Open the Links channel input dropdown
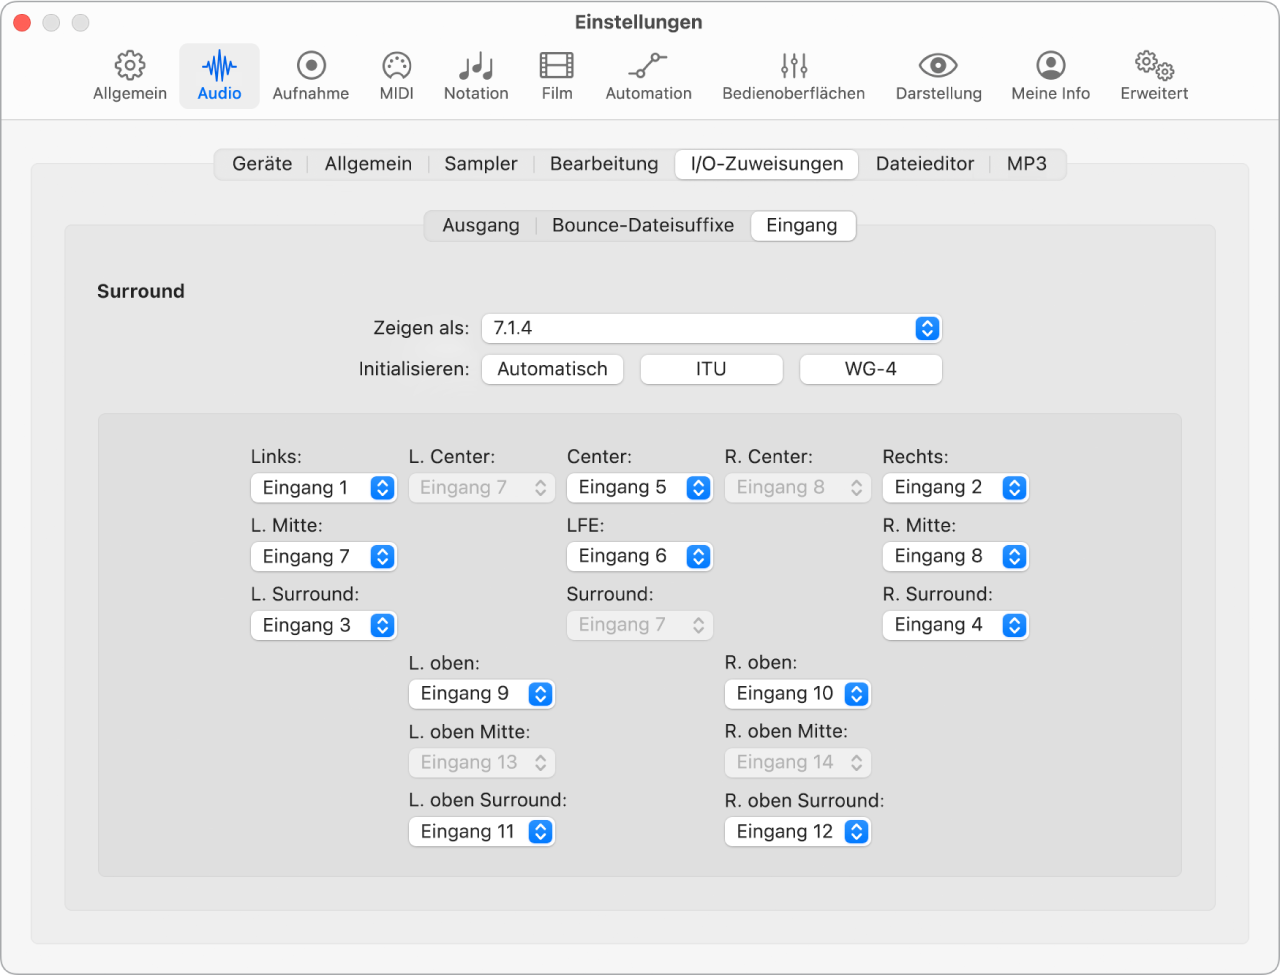The width and height of the screenshot is (1282, 976). (323, 487)
